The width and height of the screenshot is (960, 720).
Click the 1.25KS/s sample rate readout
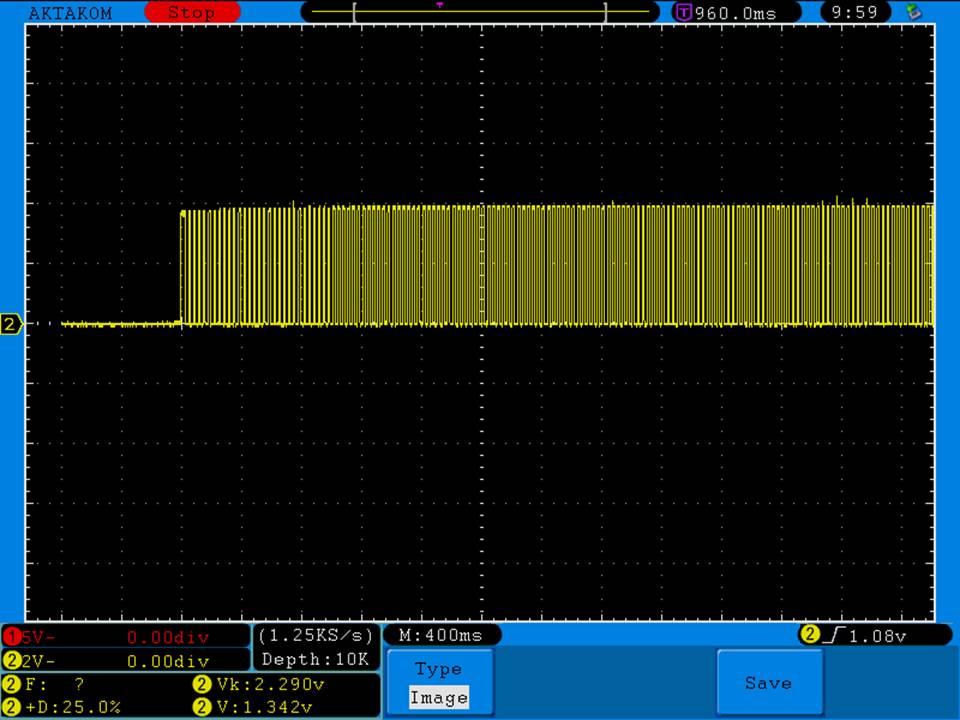pos(316,636)
